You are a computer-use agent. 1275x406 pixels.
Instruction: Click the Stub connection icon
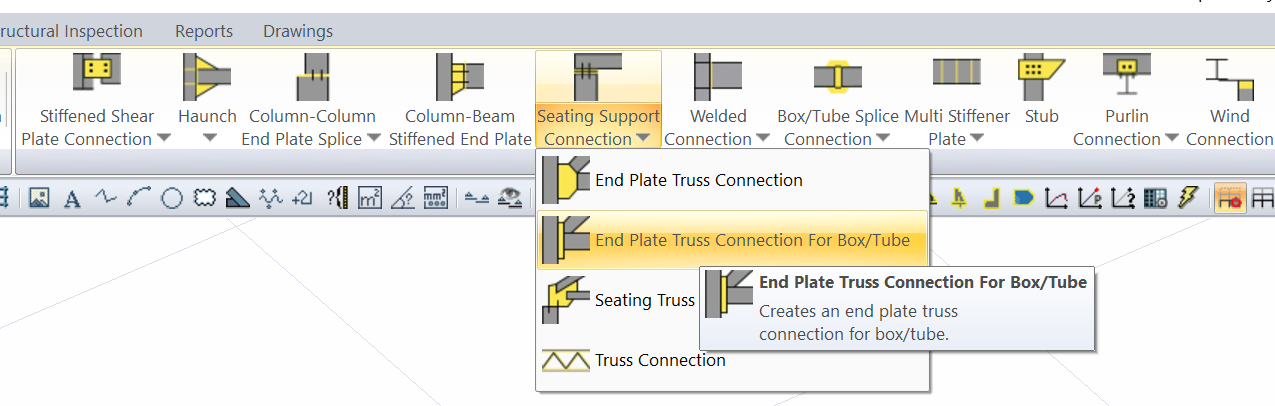click(x=1041, y=72)
